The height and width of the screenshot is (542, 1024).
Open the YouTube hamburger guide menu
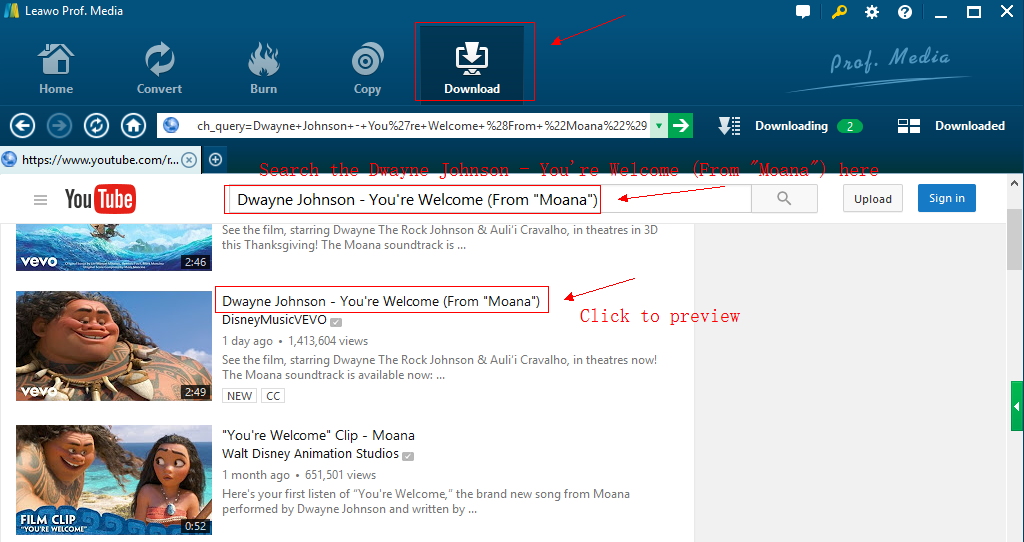point(40,200)
